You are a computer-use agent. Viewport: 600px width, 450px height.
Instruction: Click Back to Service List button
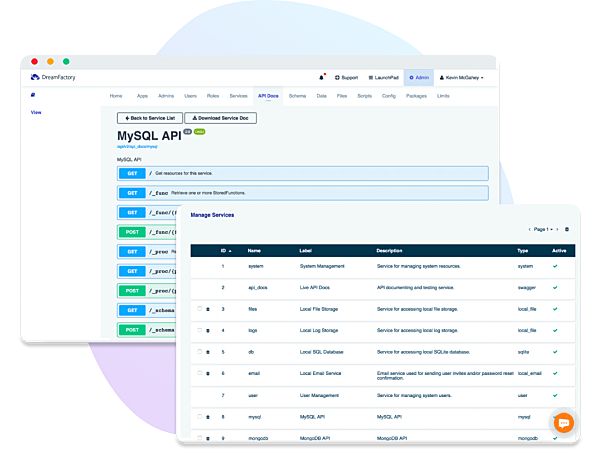pyautogui.click(x=150, y=118)
